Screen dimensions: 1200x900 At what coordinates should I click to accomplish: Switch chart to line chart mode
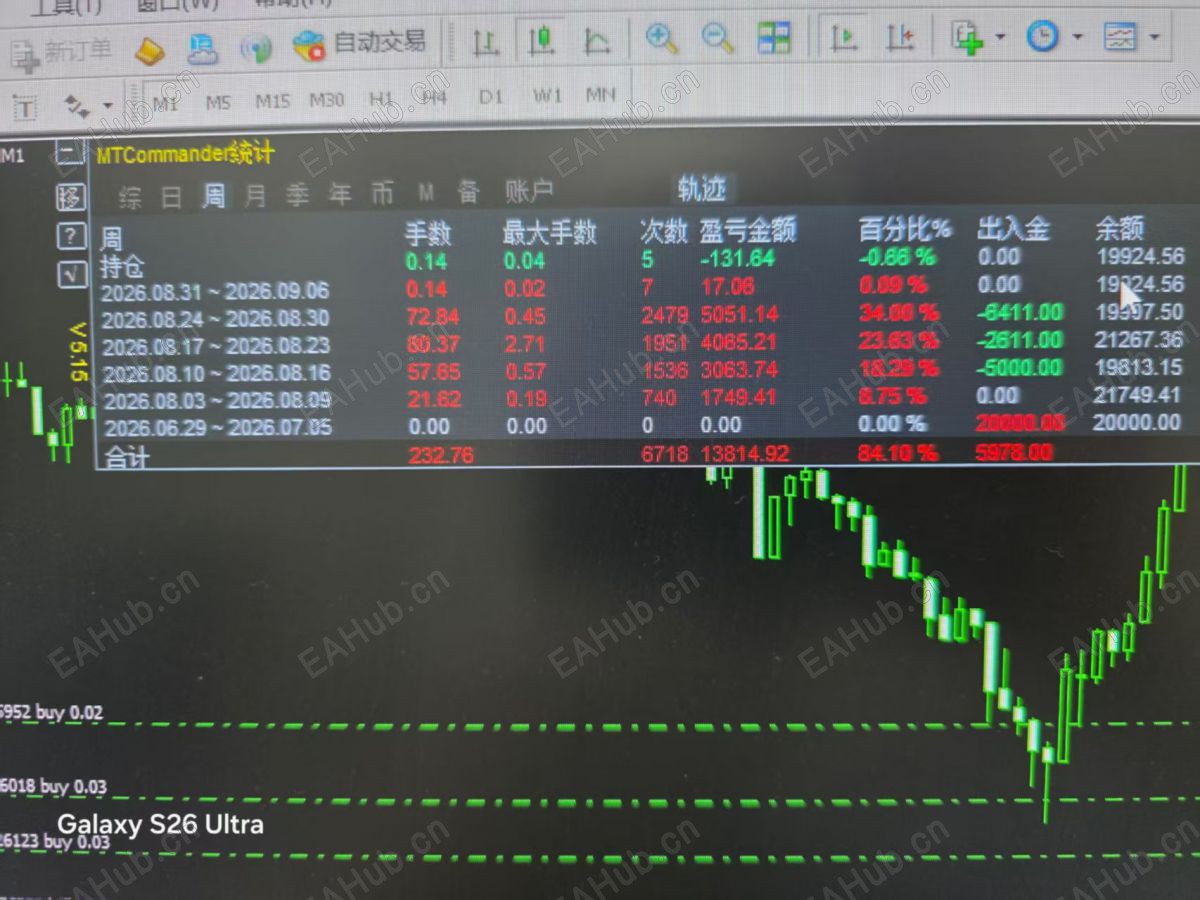(597, 40)
